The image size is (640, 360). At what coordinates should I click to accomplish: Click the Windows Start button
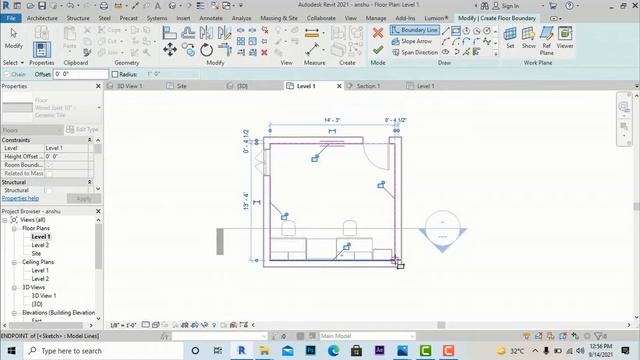11,351
